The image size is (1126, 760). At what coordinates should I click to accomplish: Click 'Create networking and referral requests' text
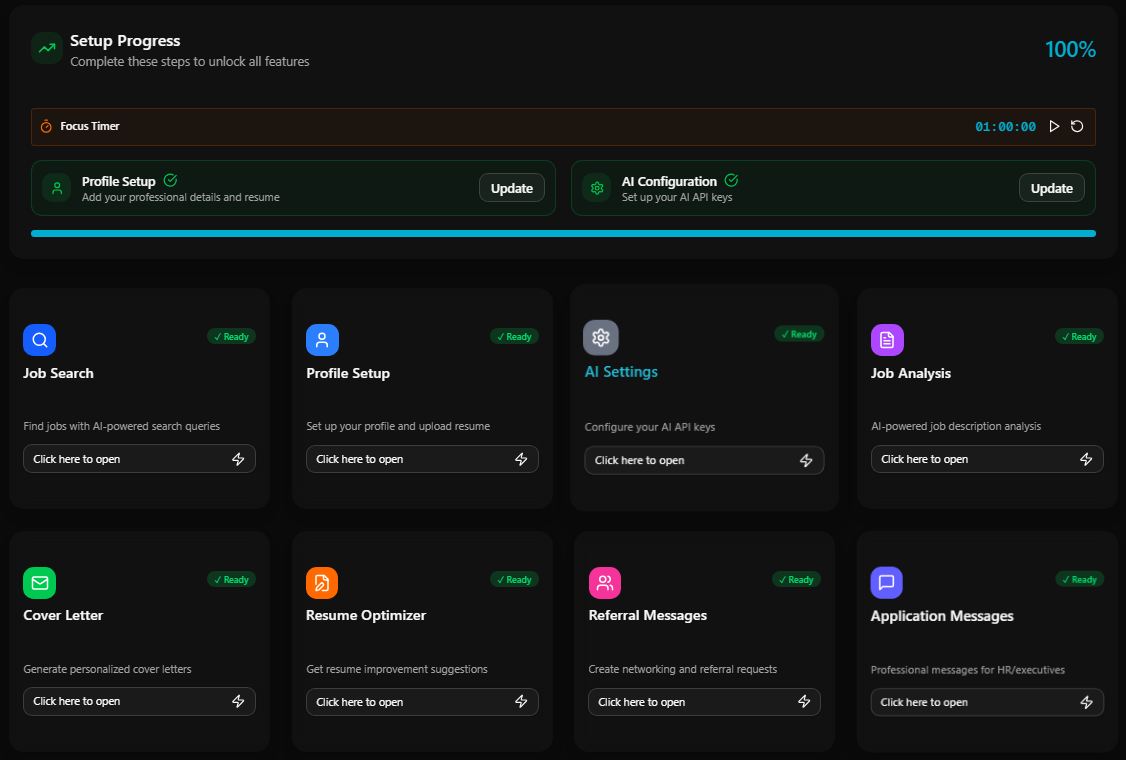click(682, 669)
